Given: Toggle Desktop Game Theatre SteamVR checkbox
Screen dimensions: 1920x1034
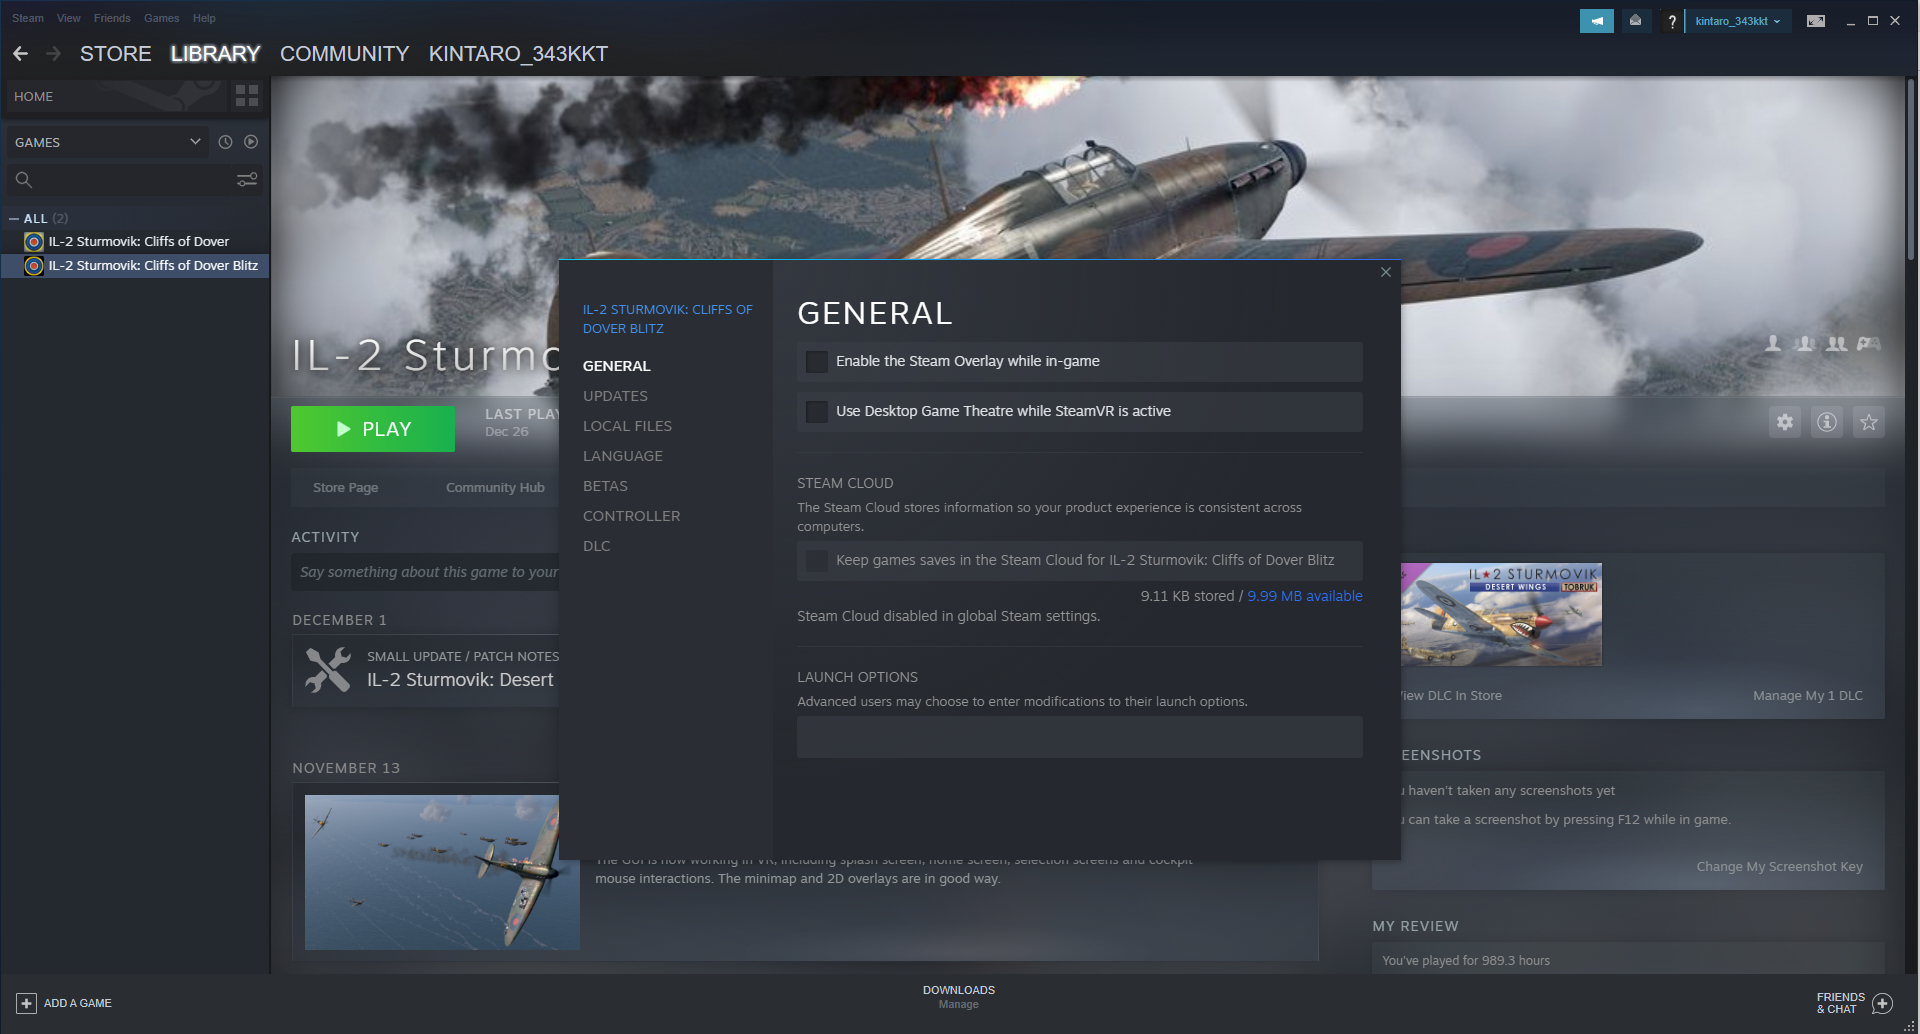Looking at the screenshot, I should pyautogui.click(x=817, y=412).
